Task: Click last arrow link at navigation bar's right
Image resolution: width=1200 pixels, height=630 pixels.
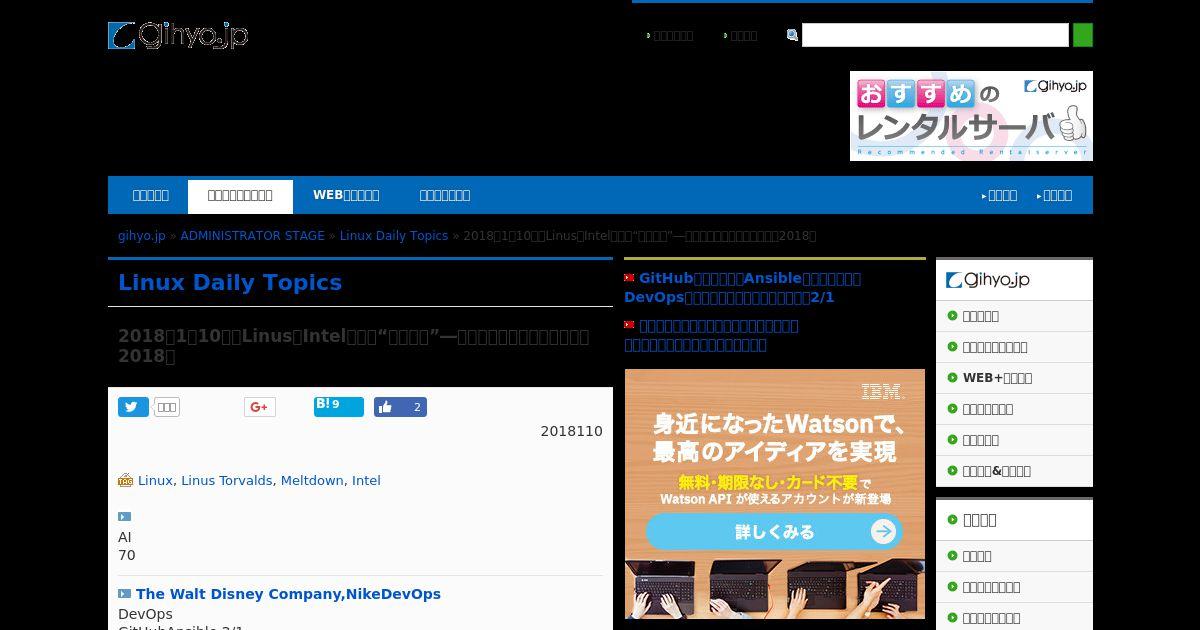Action: 1055,196
